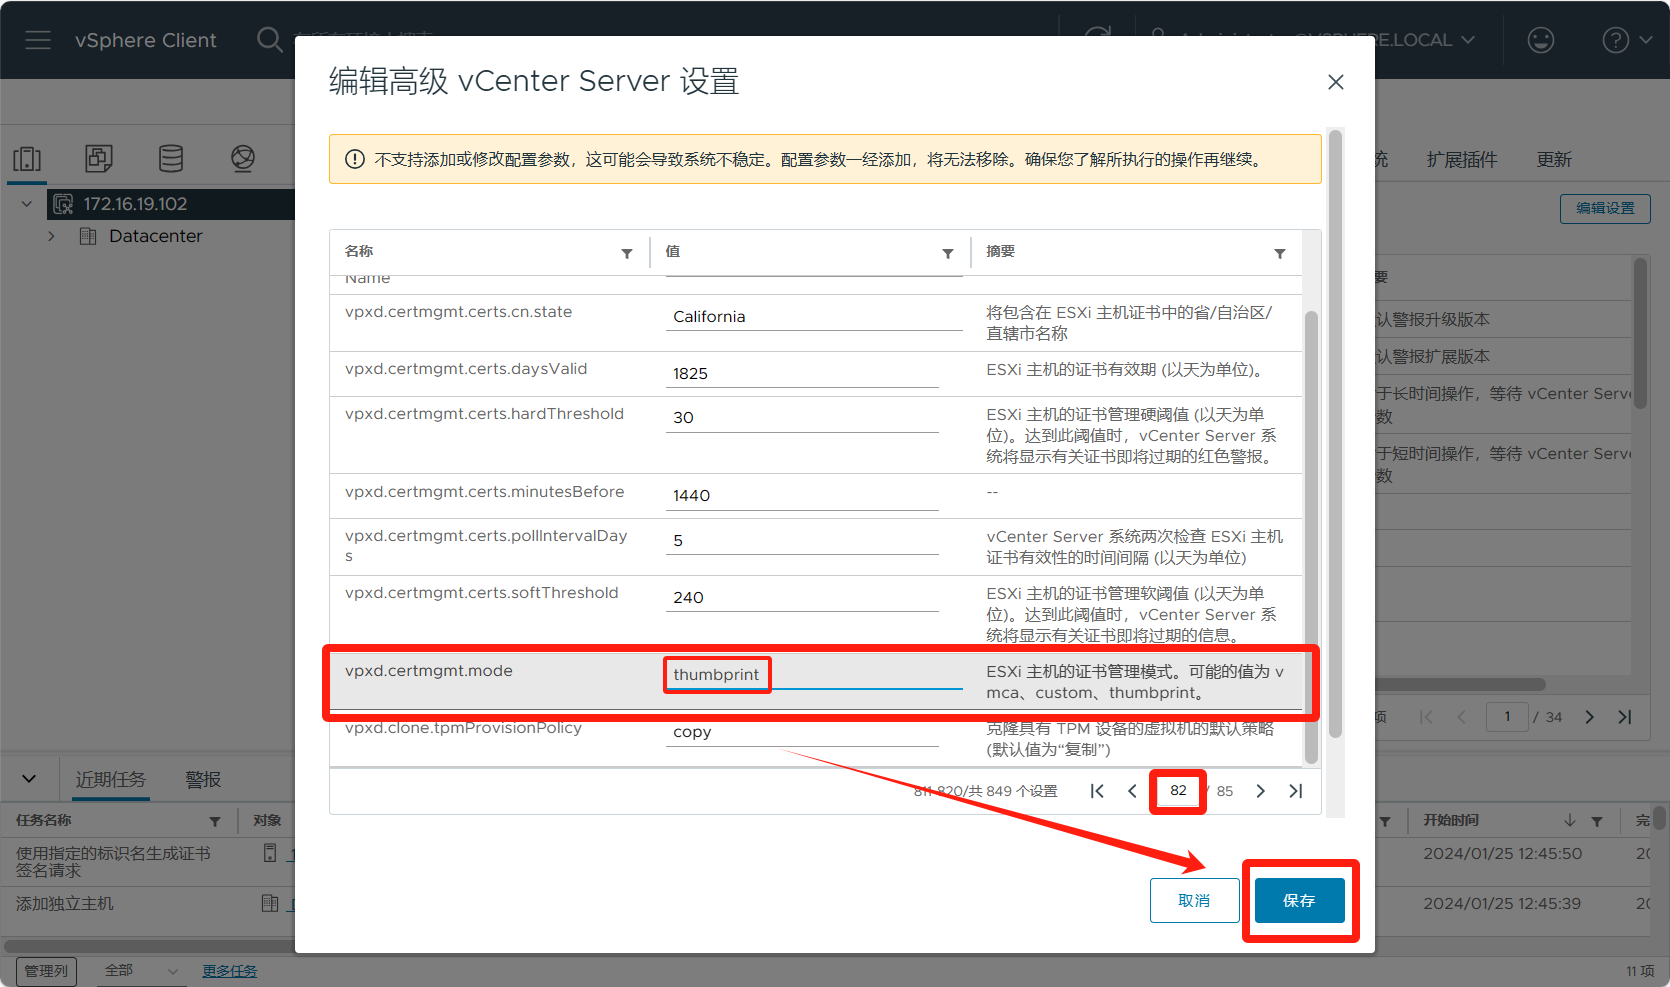Go to previous settings page
Screen dimensions: 1670x987
[1132, 791]
